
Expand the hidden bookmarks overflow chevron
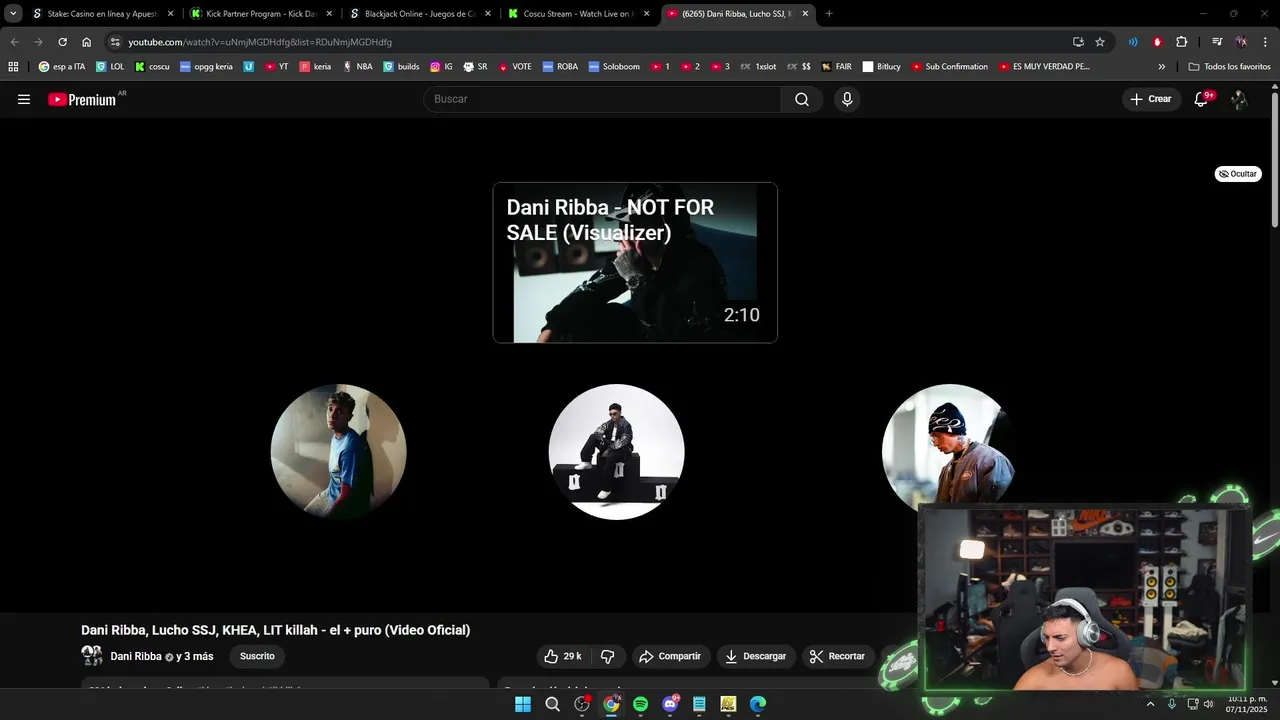1162,67
